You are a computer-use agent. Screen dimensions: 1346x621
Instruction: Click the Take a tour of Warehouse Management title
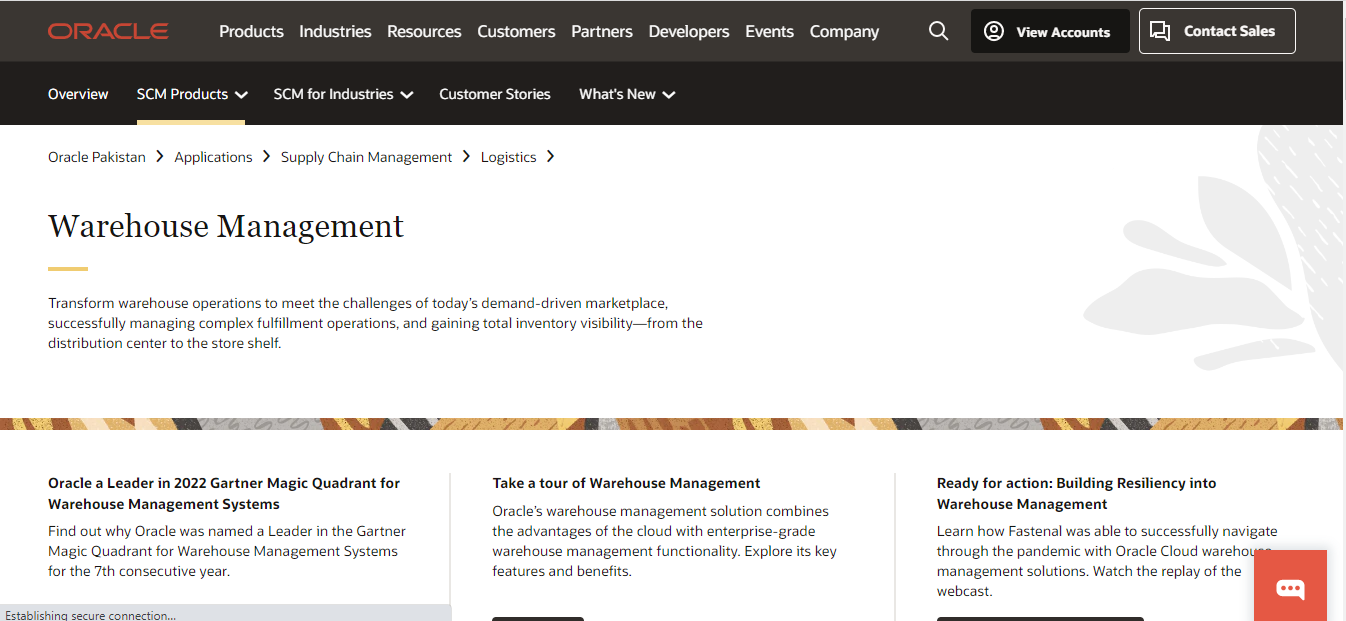[626, 483]
